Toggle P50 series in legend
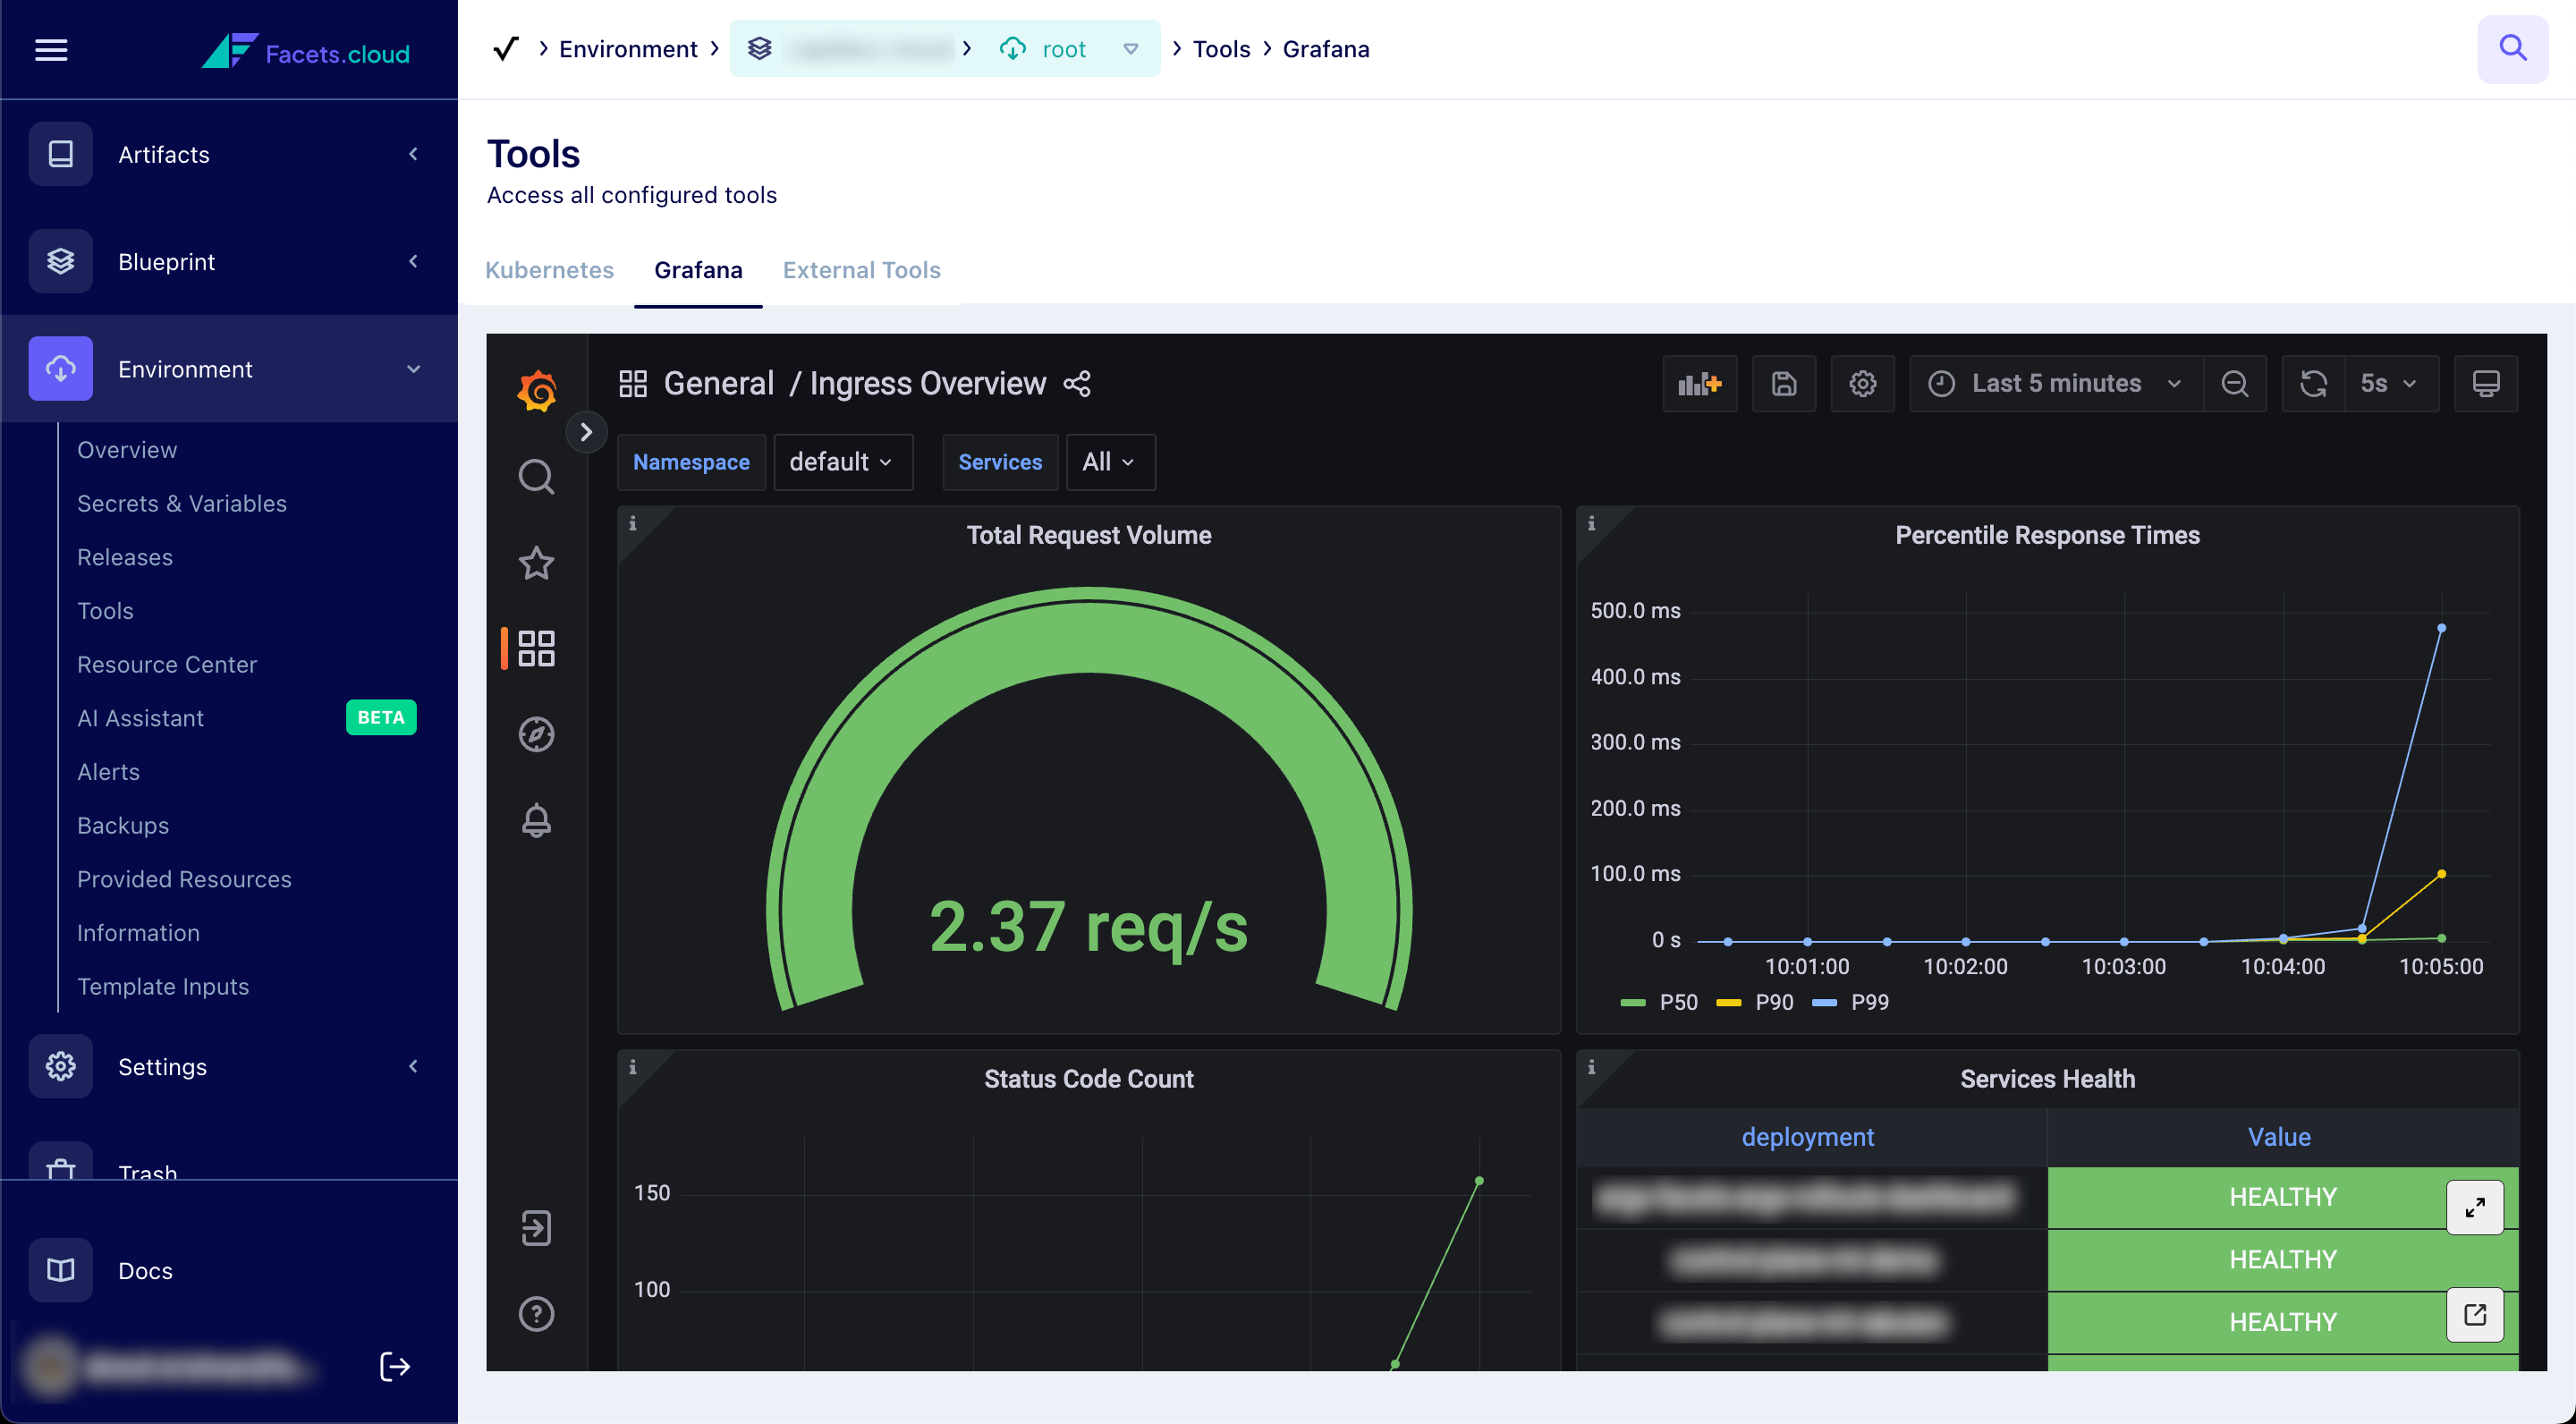This screenshot has width=2576, height=1424. (1677, 1002)
